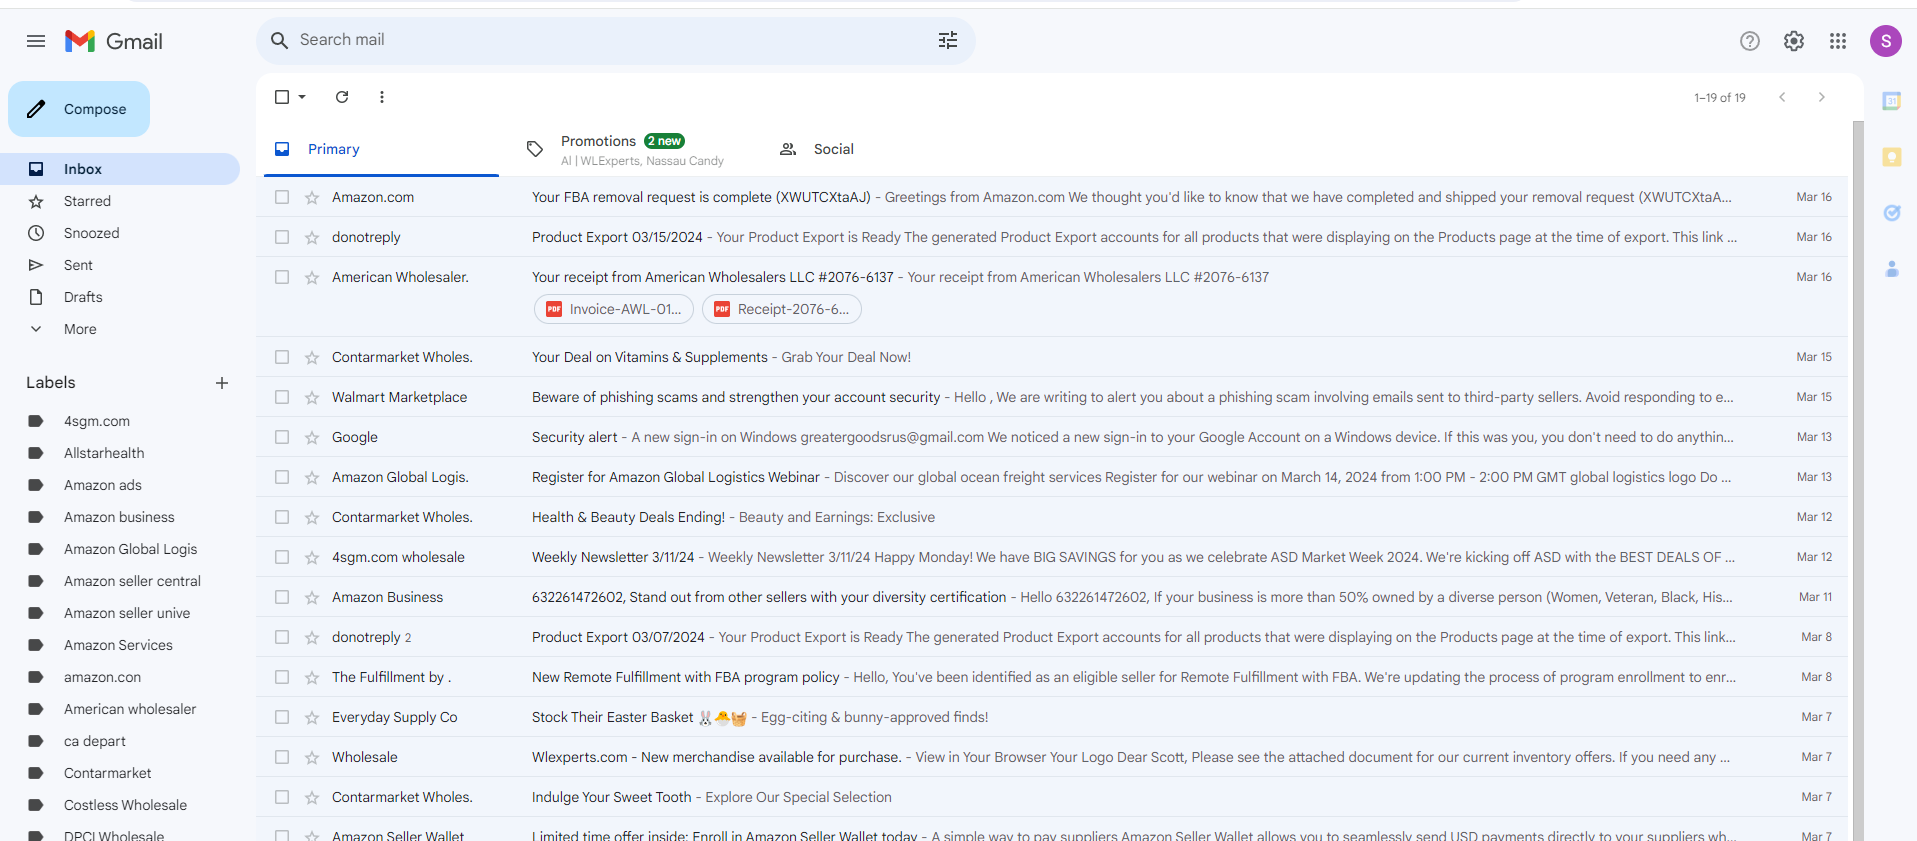Open the Google apps grid
Image resolution: width=1917 pixels, height=841 pixels.
[x=1838, y=41]
